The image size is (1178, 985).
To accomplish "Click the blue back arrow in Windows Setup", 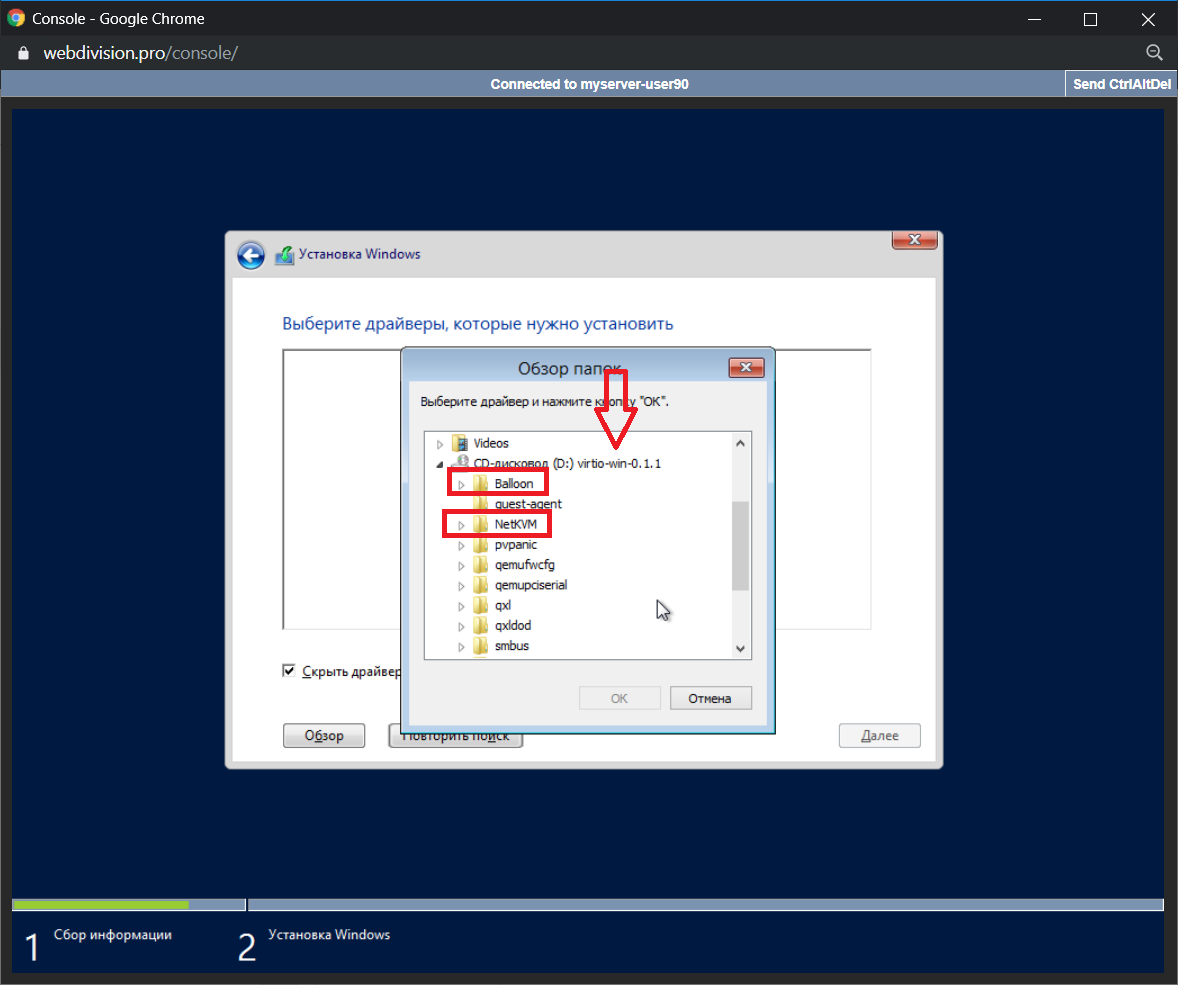I will 250,255.
